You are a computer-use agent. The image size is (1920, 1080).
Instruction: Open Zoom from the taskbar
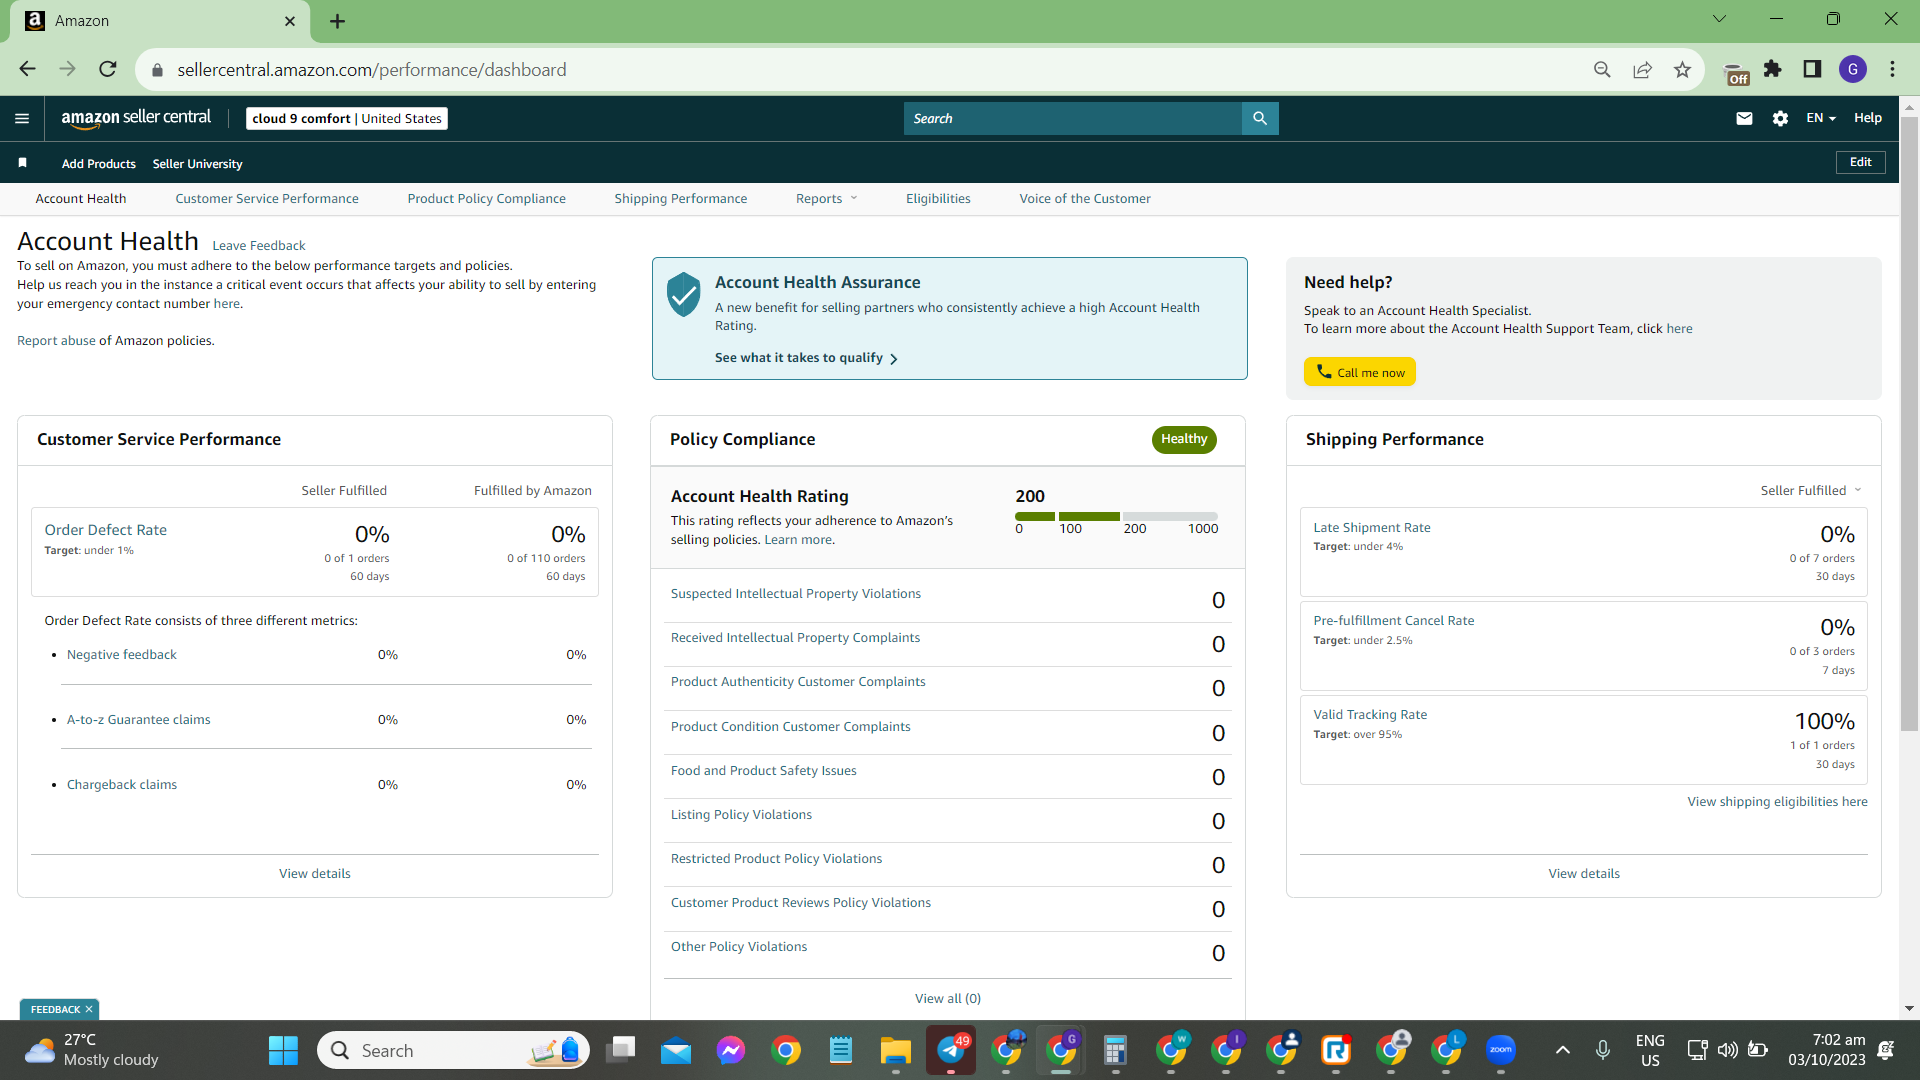tap(1501, 1050)
